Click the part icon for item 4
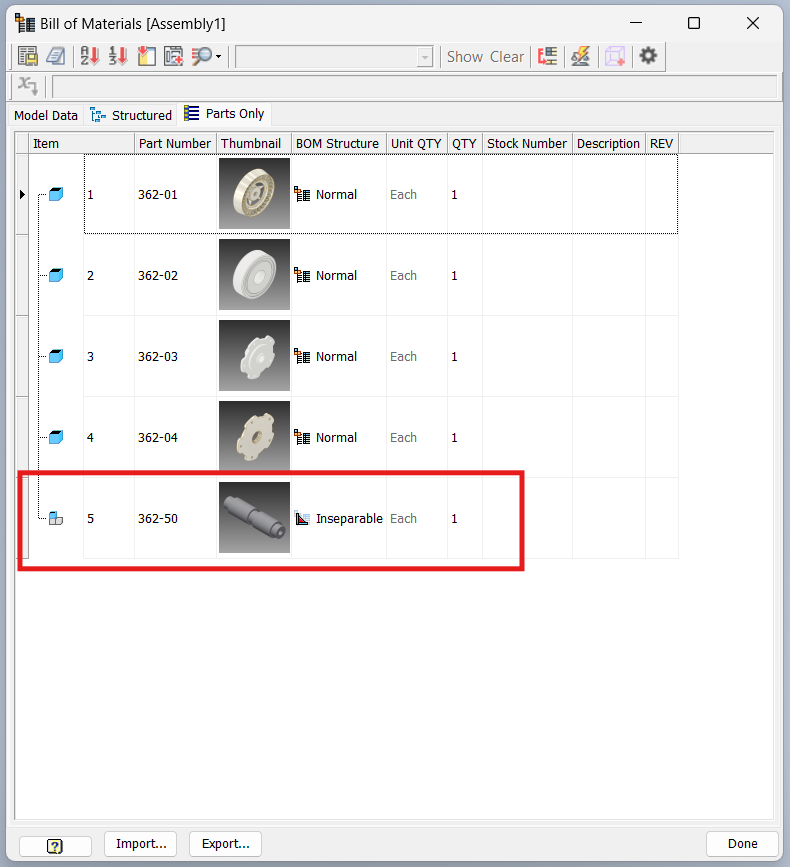790x867 pixels. coord(56,437)
